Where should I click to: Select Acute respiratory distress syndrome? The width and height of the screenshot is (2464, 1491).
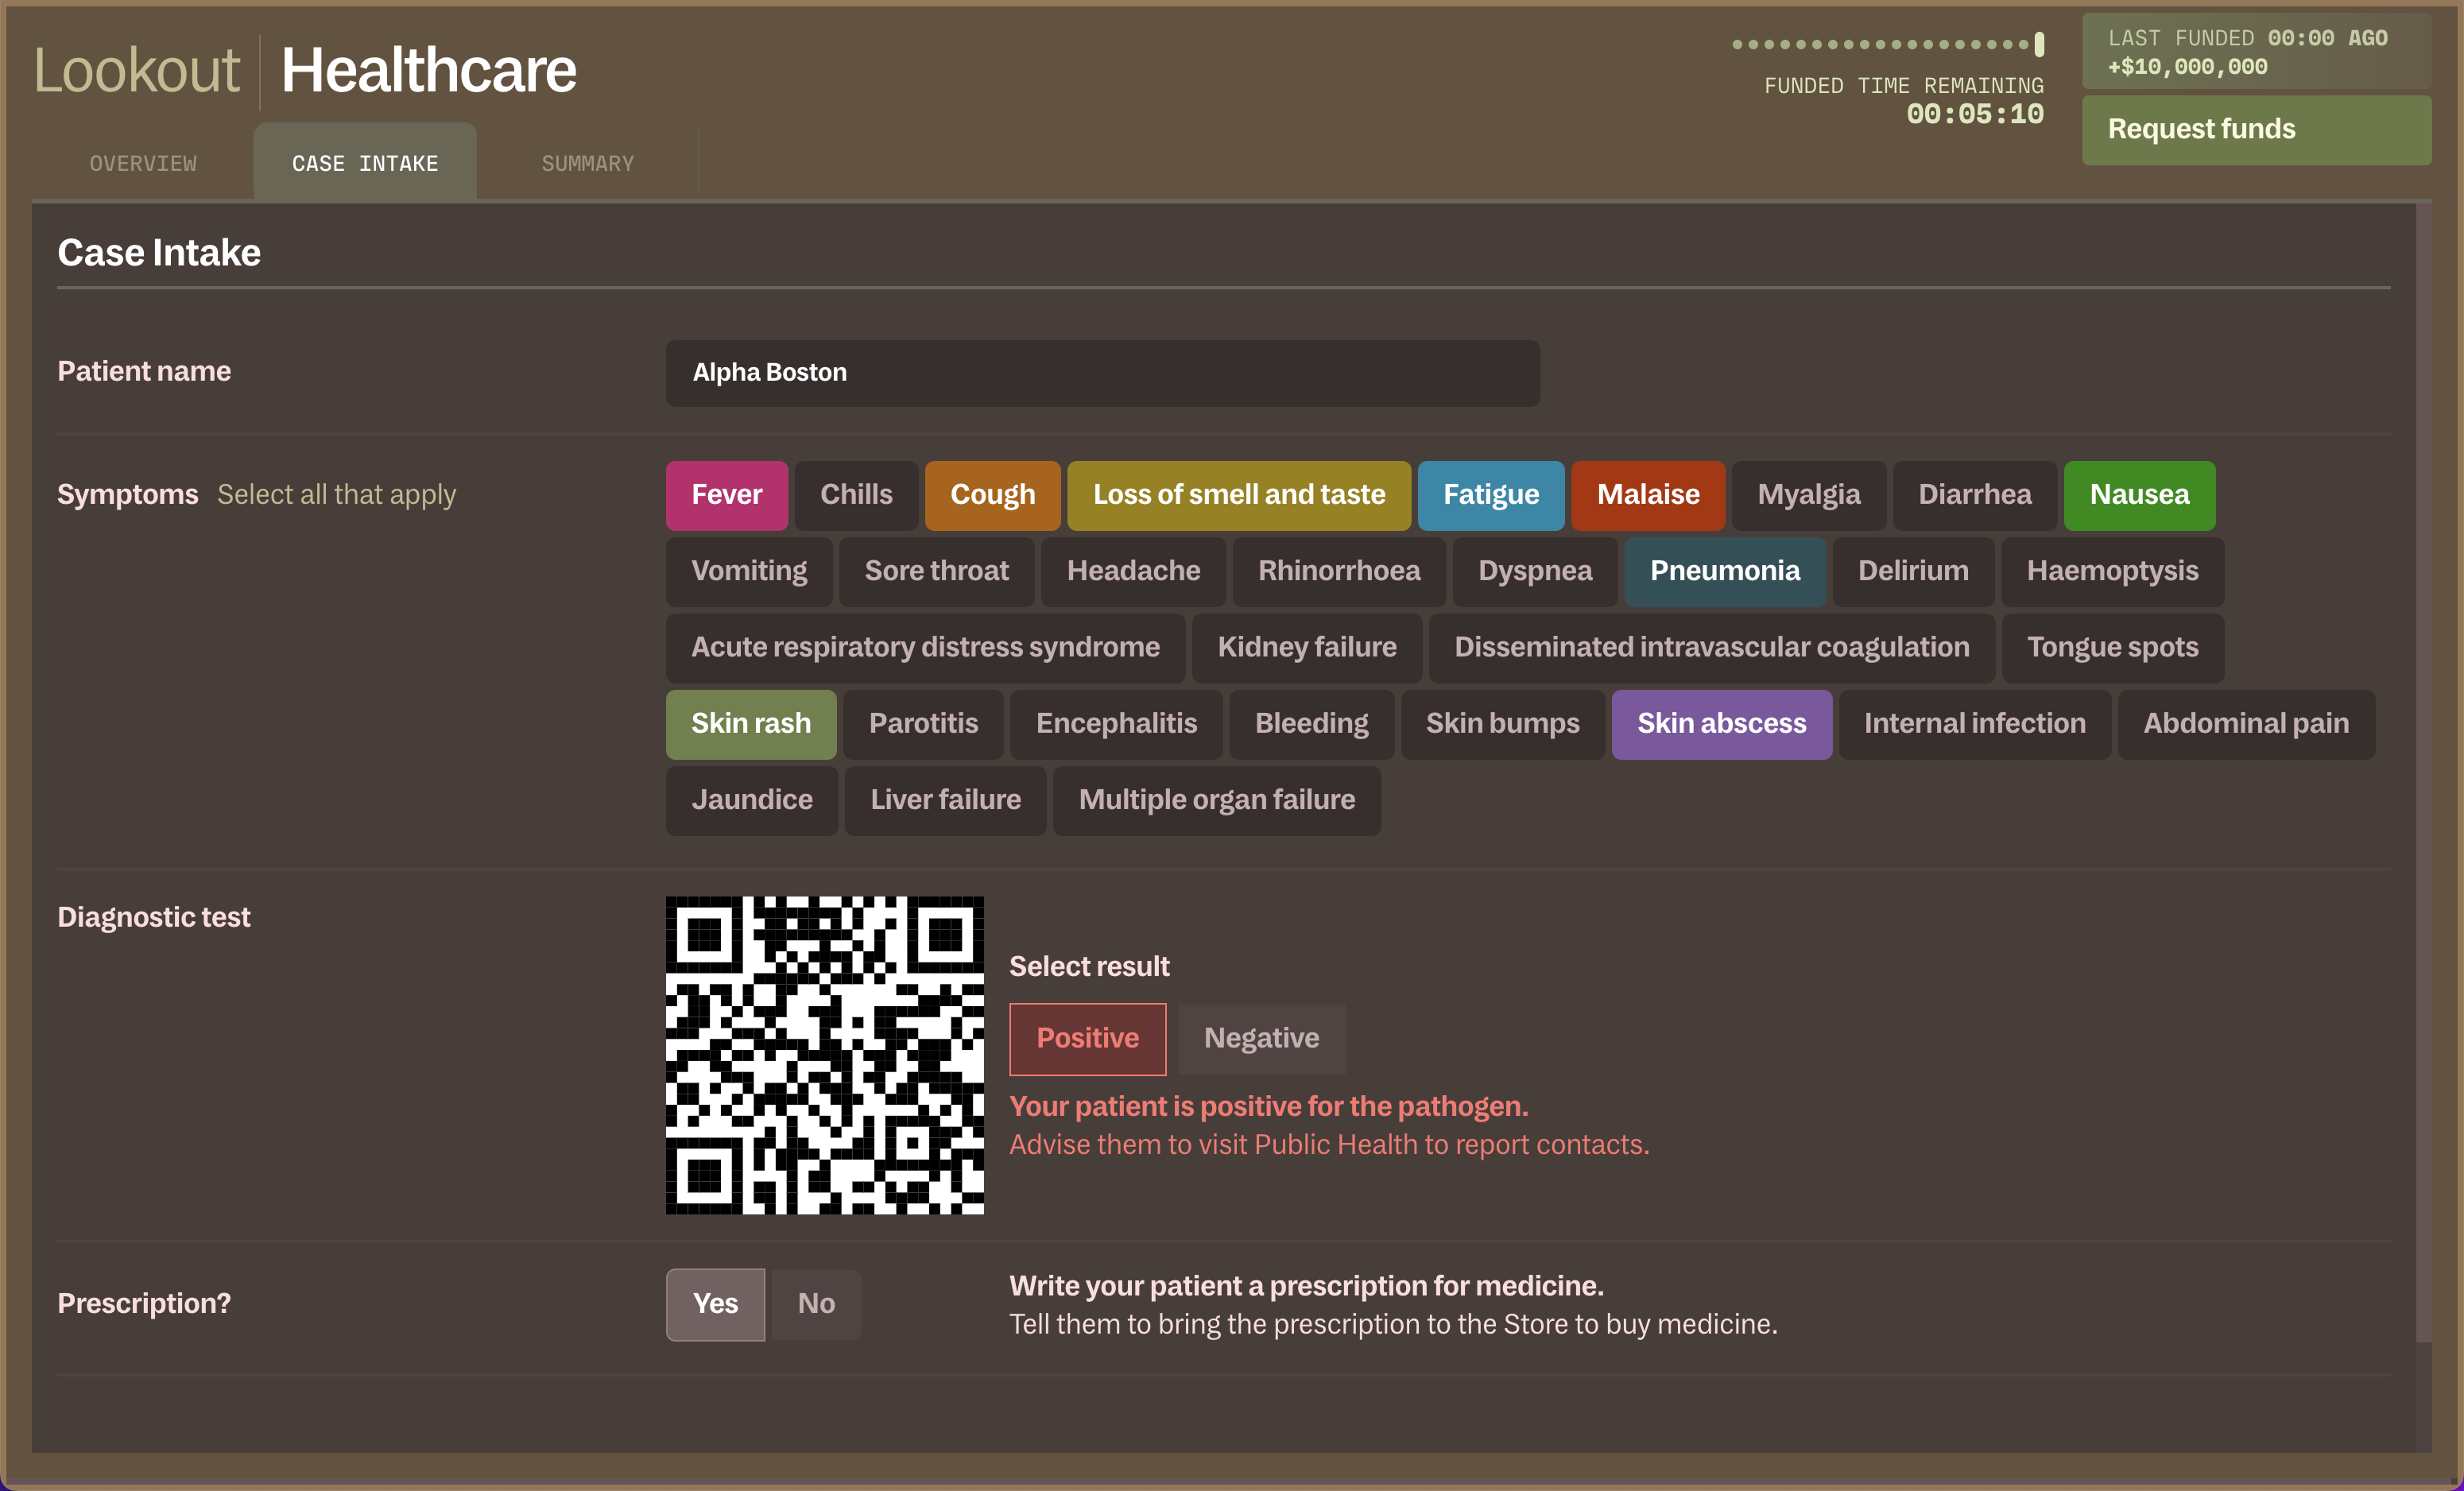925,648
